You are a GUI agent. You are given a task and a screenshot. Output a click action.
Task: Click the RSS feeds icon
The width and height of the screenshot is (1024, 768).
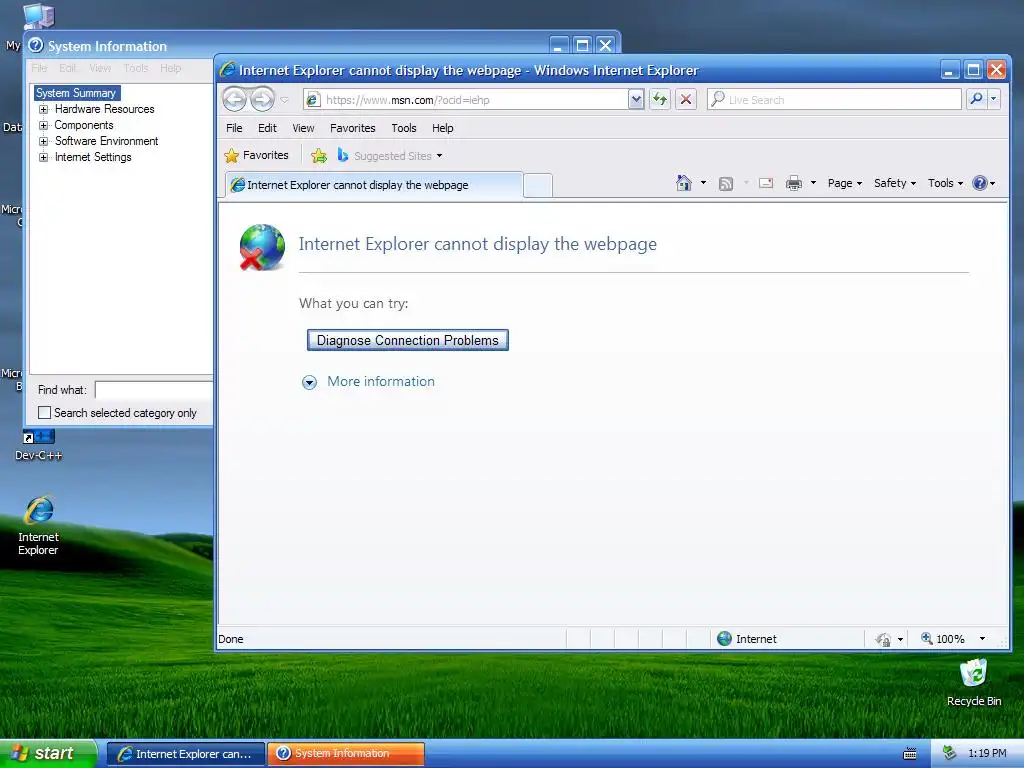click(726, 184)
